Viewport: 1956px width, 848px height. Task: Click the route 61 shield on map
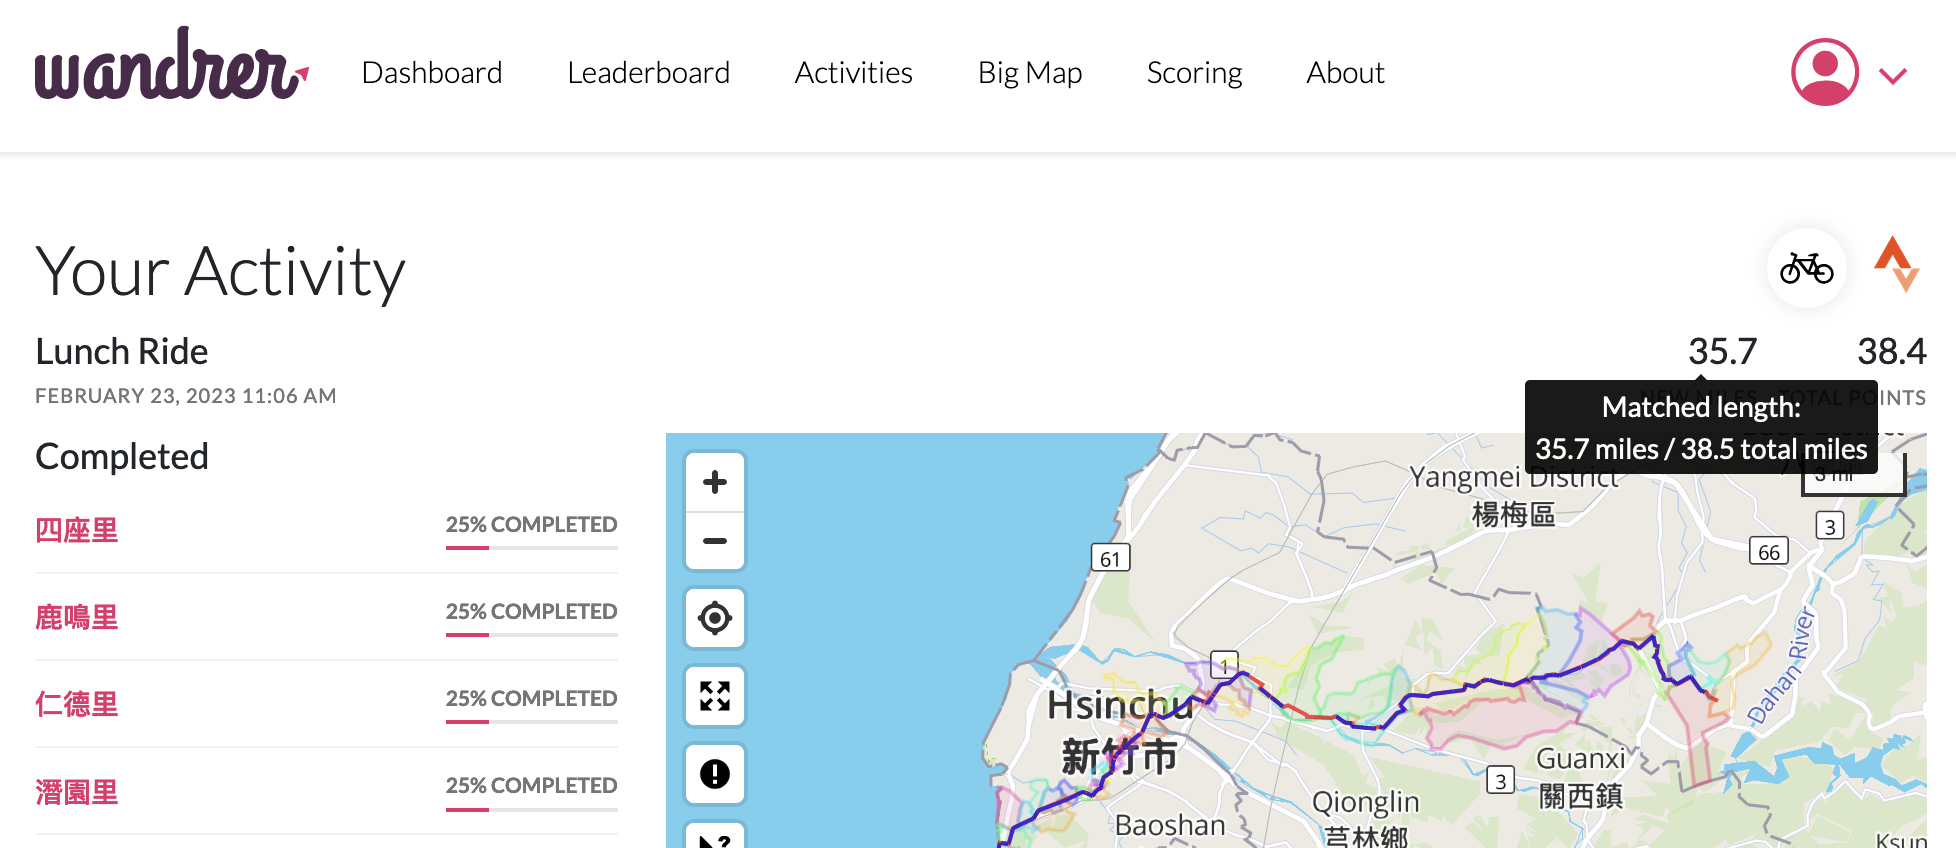pos(1110,558)
